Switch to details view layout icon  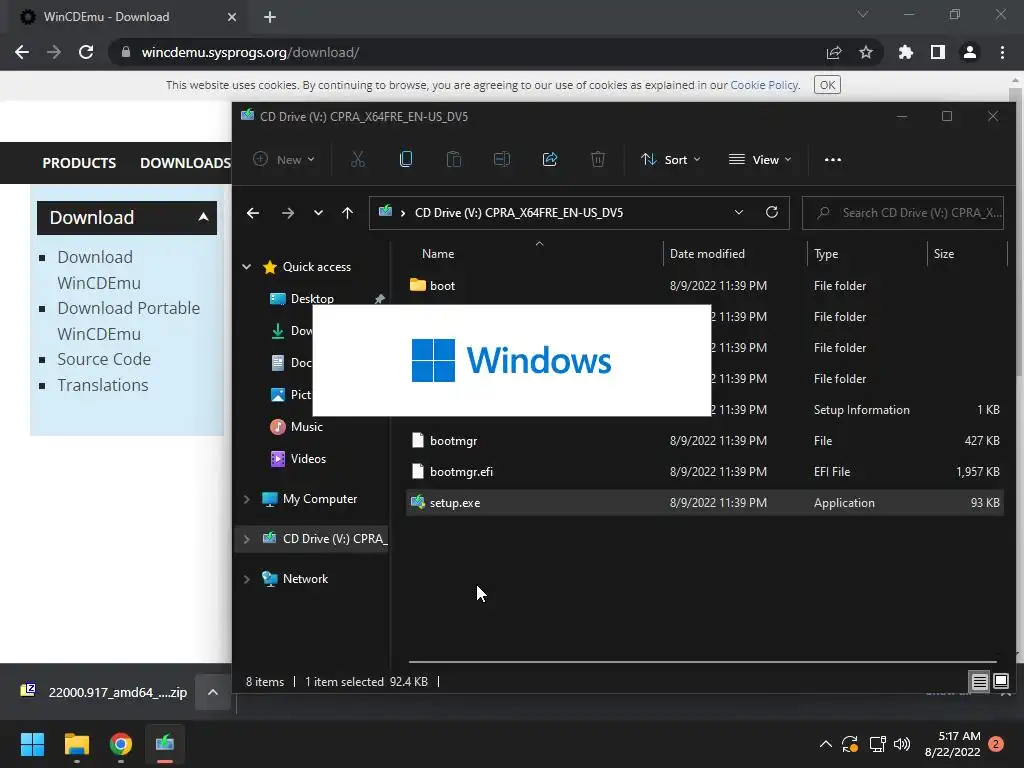click(x=980, y=682)
